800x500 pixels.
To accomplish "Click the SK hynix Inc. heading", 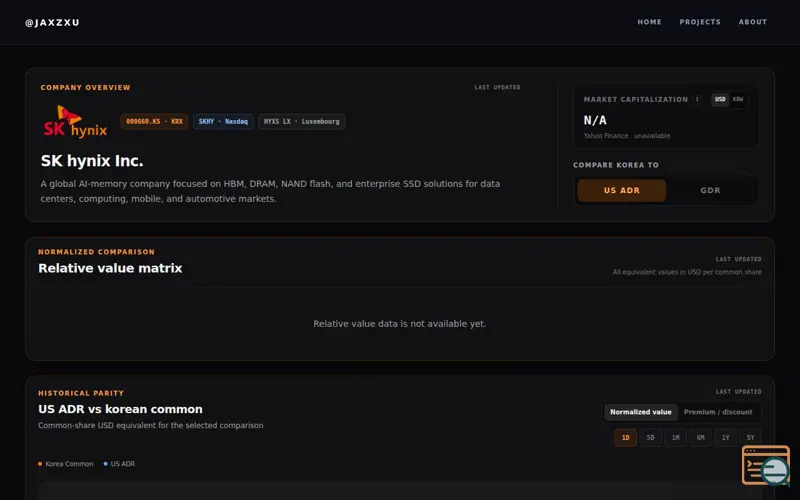I will (92, 161).
